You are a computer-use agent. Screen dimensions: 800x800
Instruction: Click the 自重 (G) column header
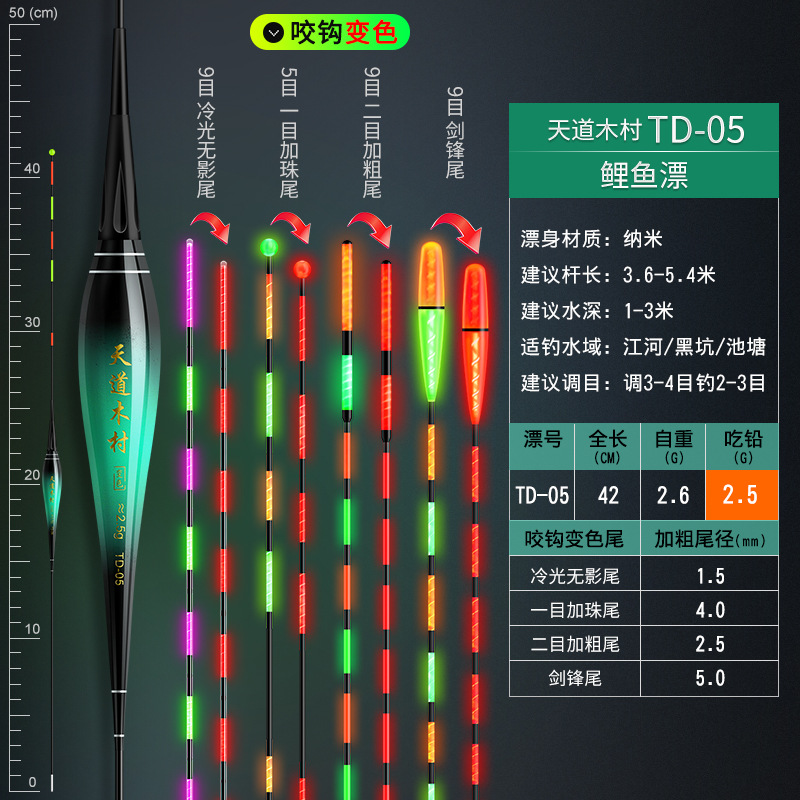tap(673, 446)
